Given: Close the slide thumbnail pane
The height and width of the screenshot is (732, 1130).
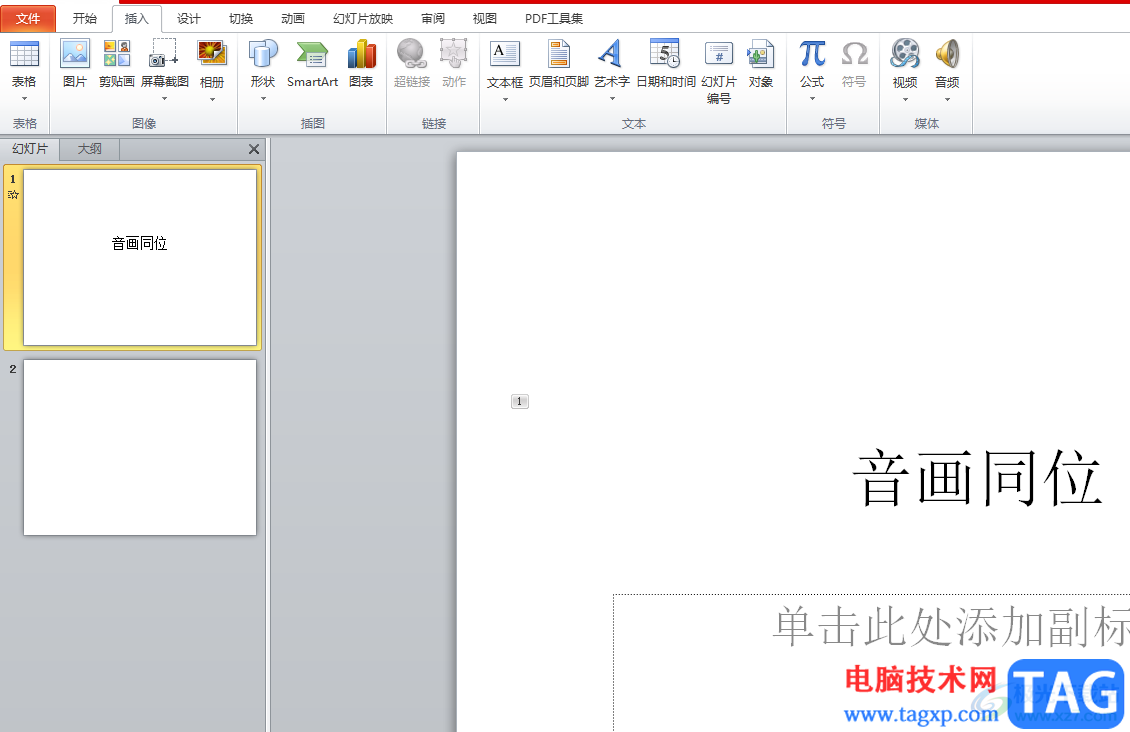Looking at the screenshot, I should [254, 149].
